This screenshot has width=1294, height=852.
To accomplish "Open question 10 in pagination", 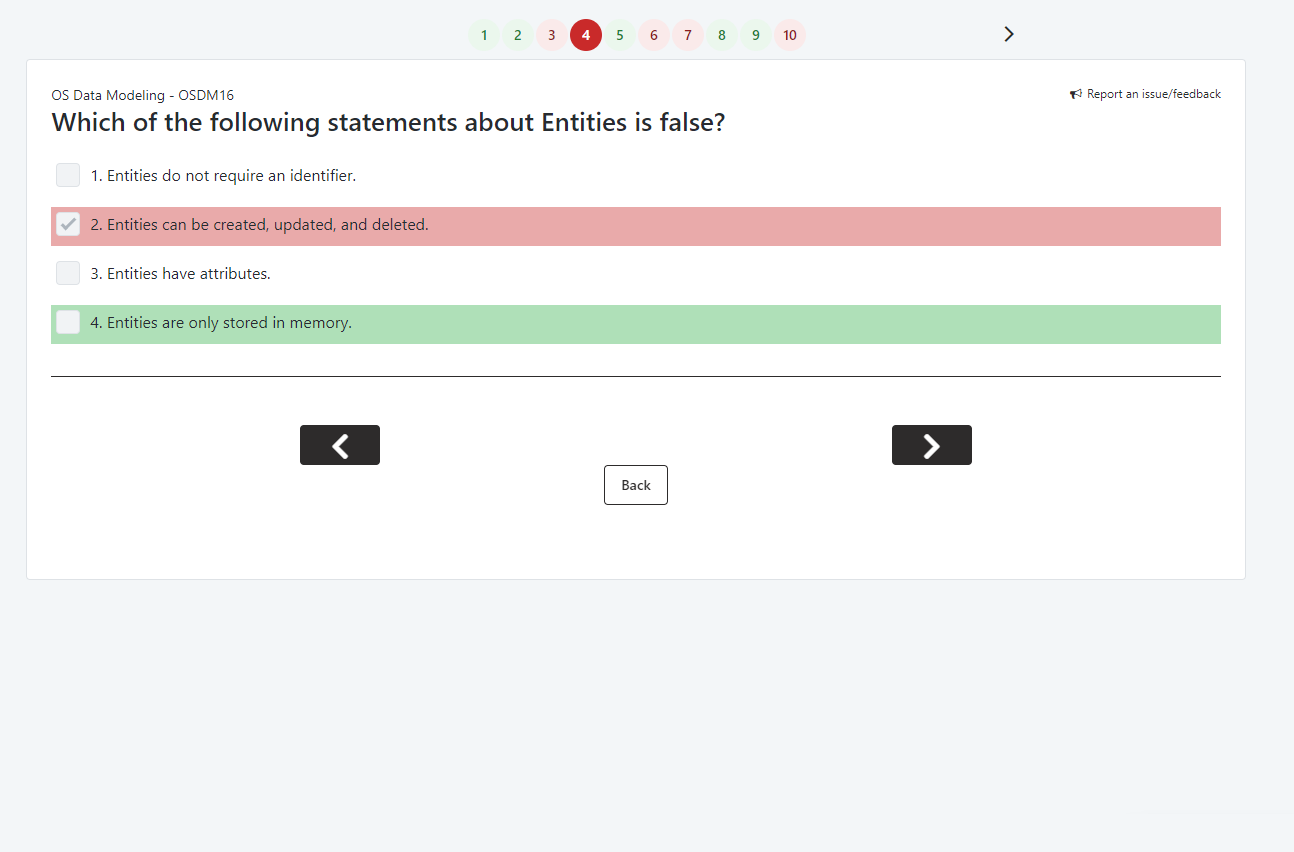I will point(790,36).
